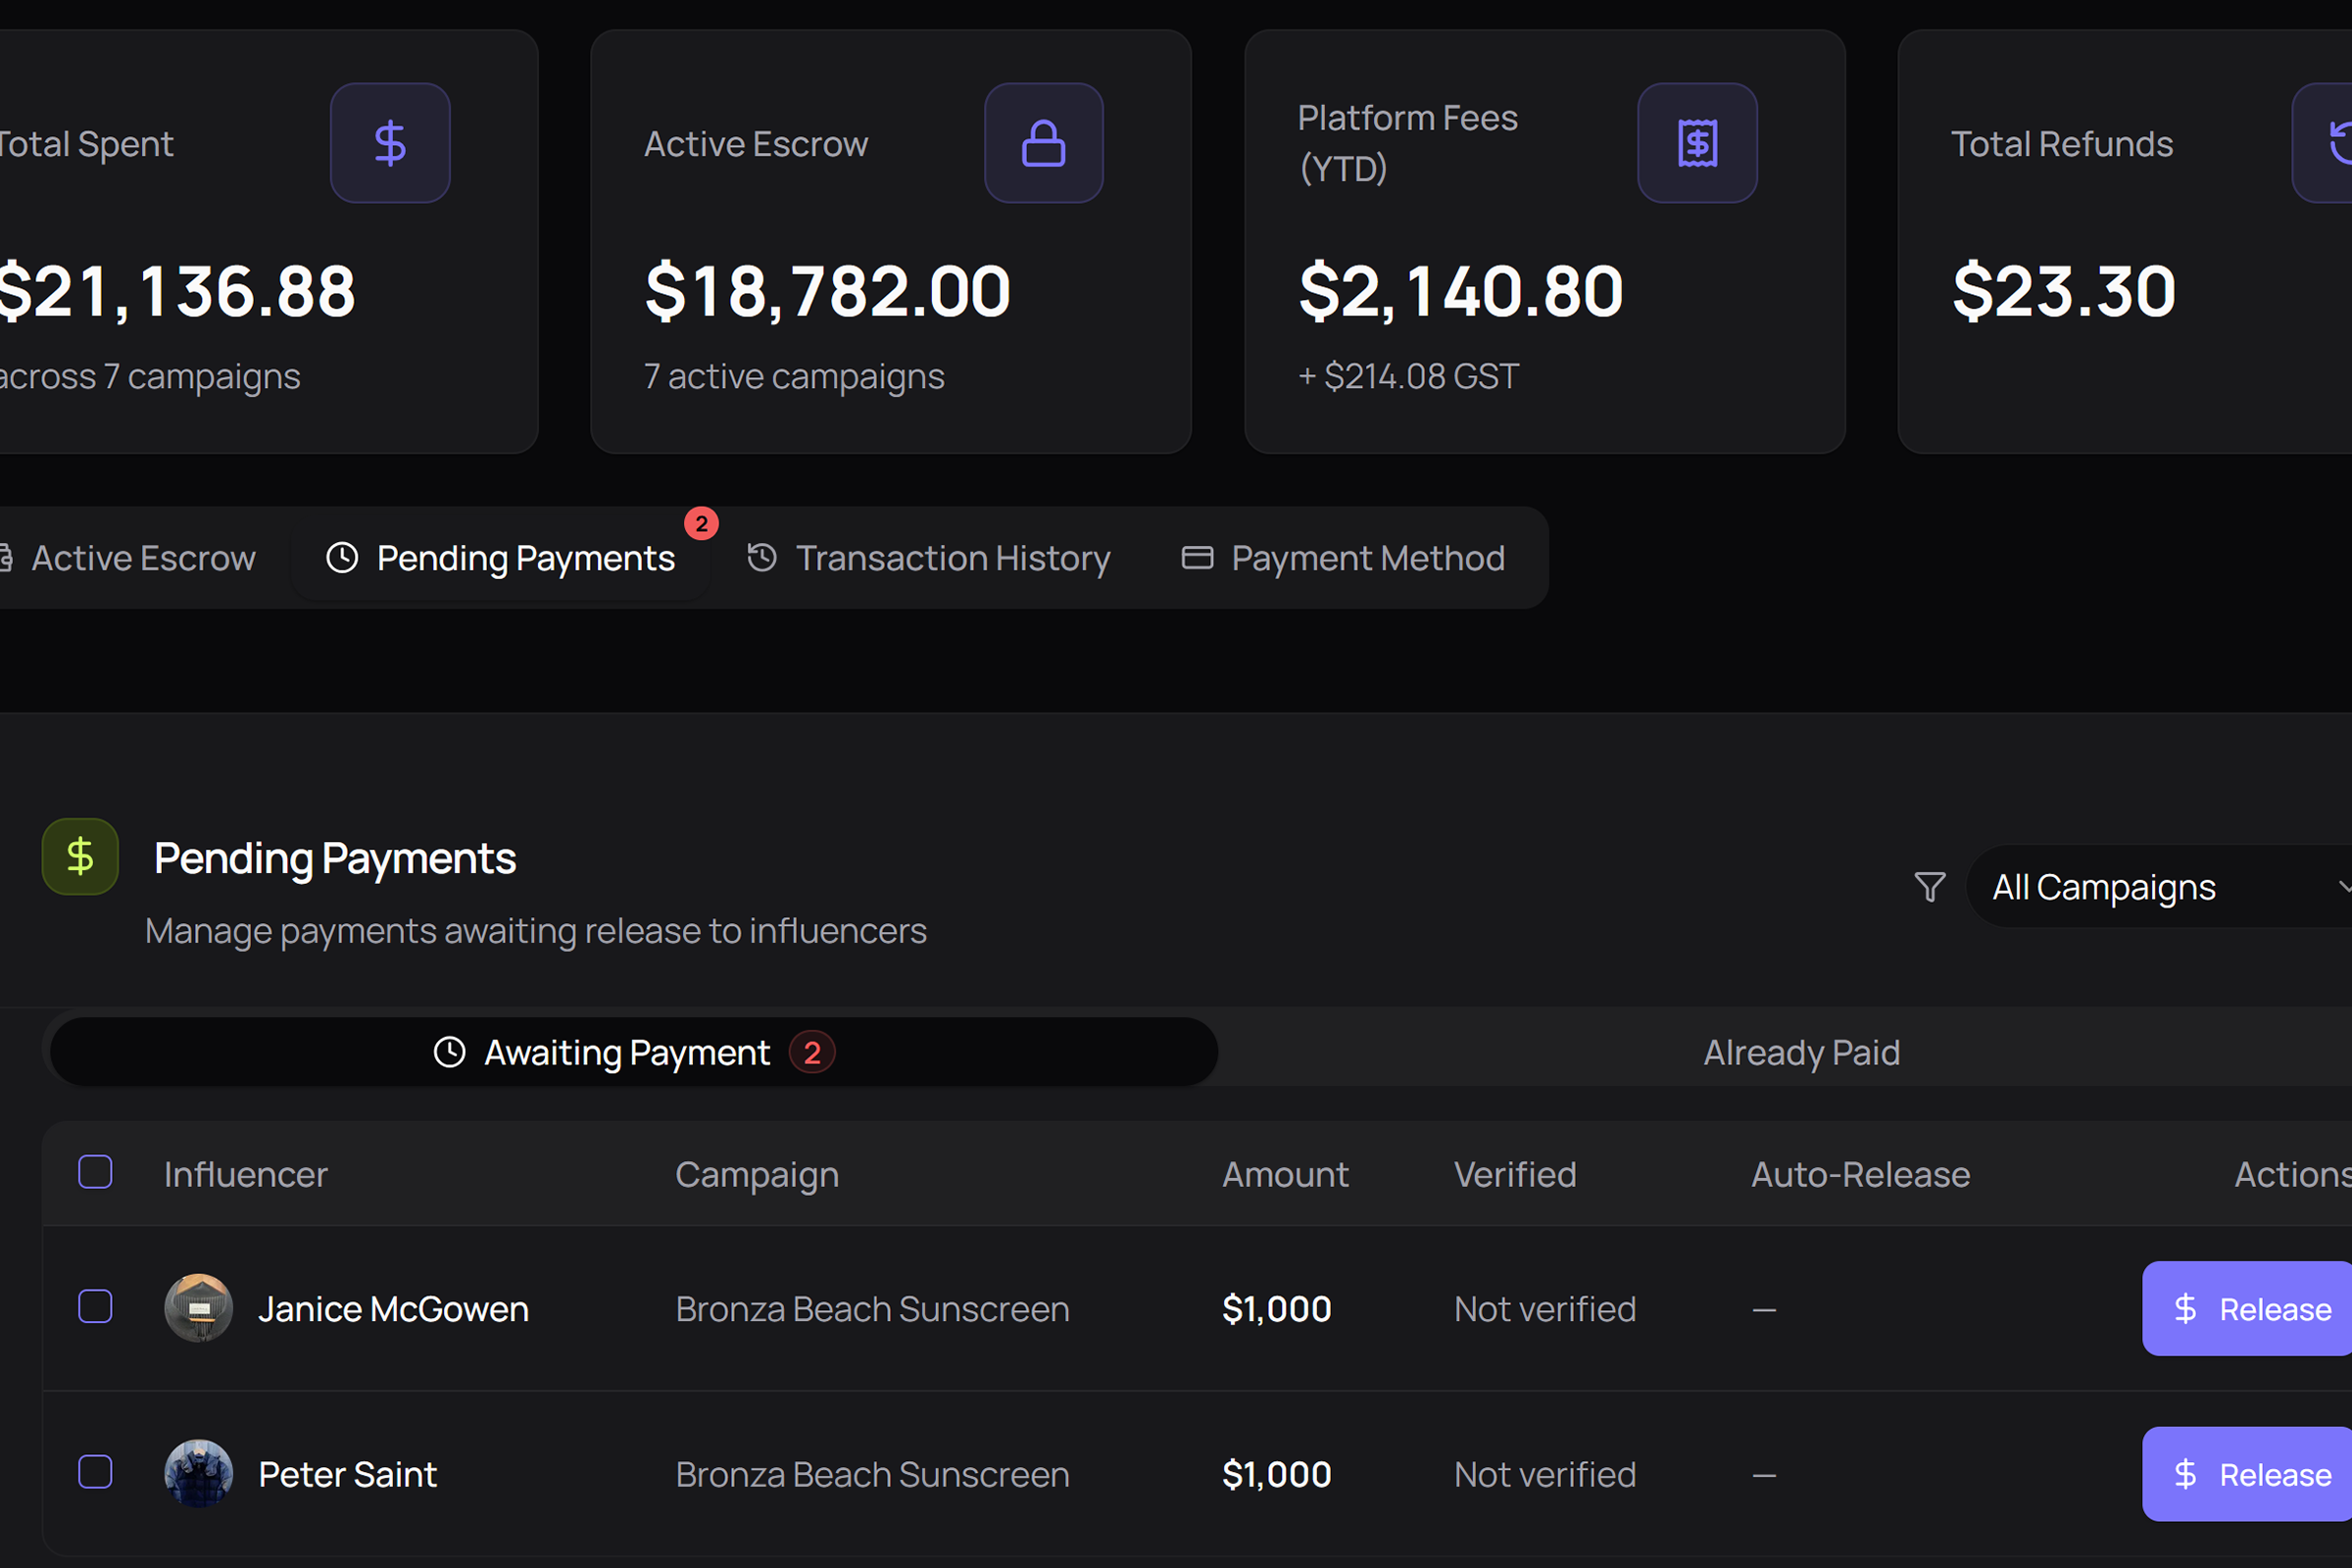Screen dimensions: 2352x1568
Task: Click the green dollar icon beside Pending Payments heading
Action: [79, 856]
